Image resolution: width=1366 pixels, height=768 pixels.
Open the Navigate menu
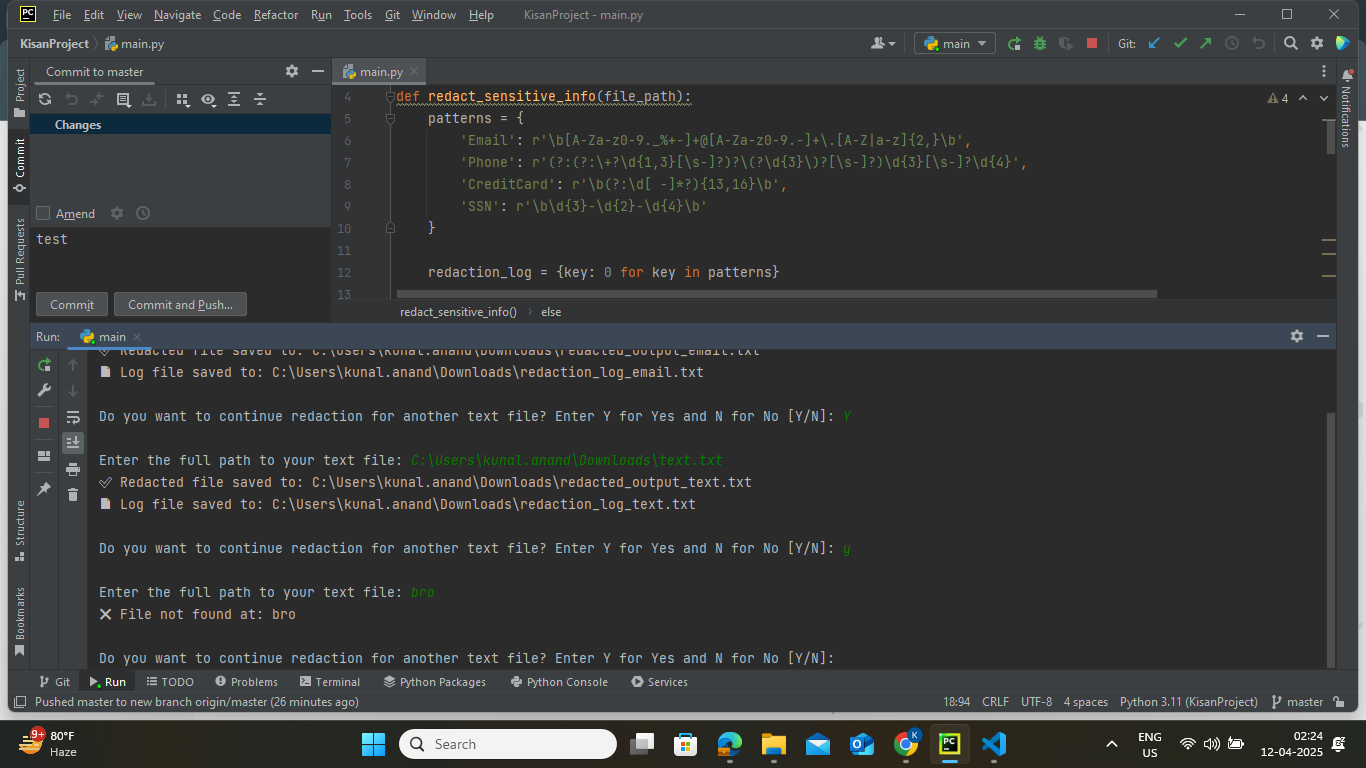[x=177, y=15]
